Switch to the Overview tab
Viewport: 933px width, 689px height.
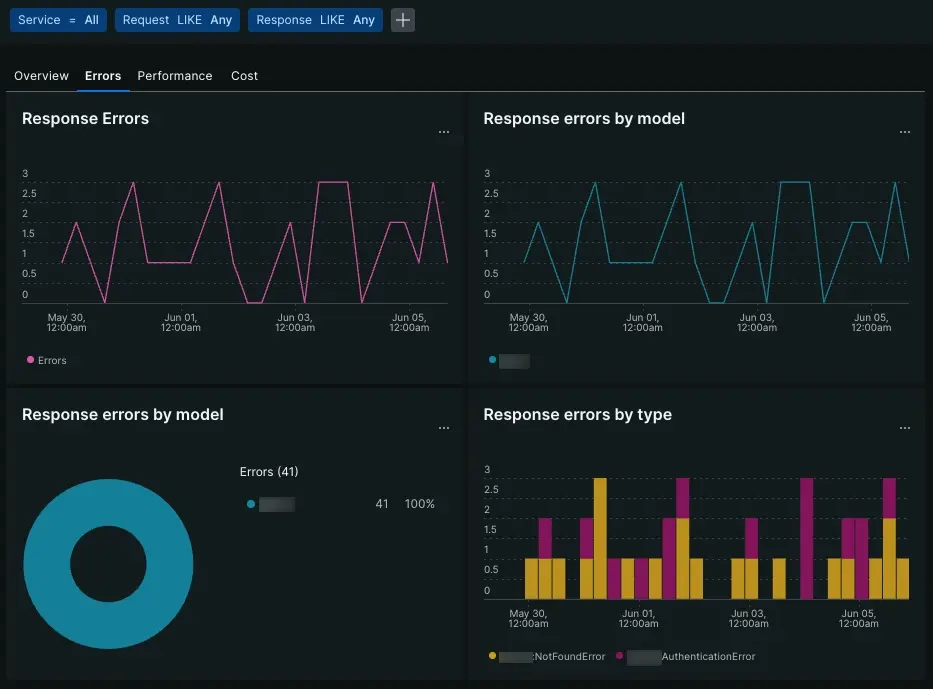(x=41, y=76)
